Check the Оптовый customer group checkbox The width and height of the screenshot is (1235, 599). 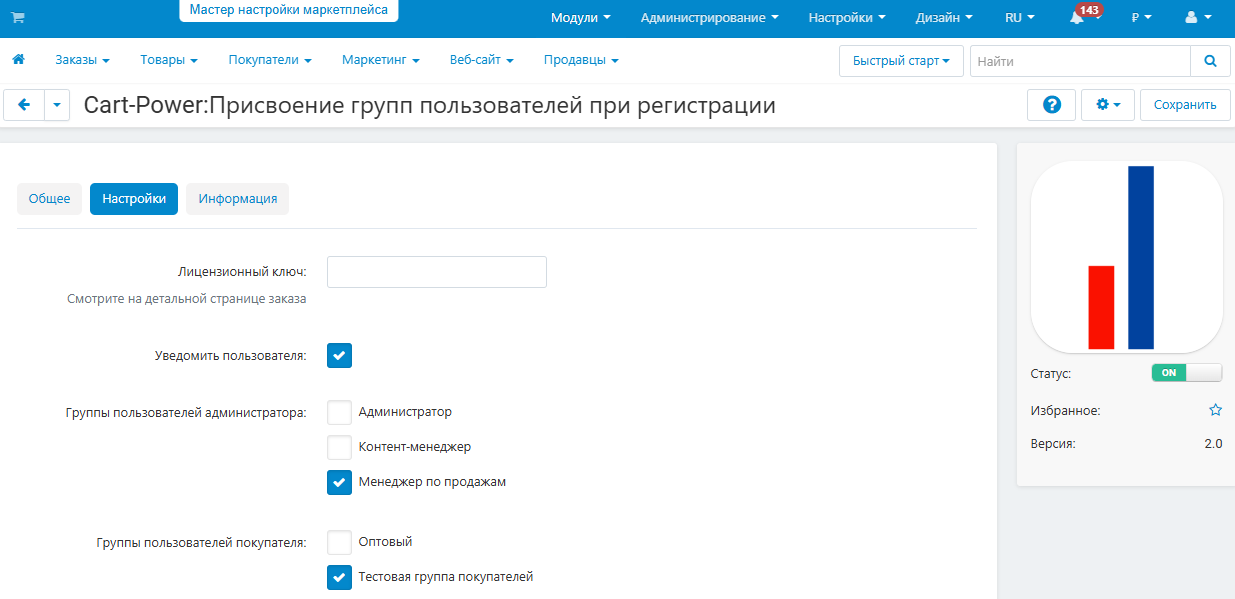(340, 542)
